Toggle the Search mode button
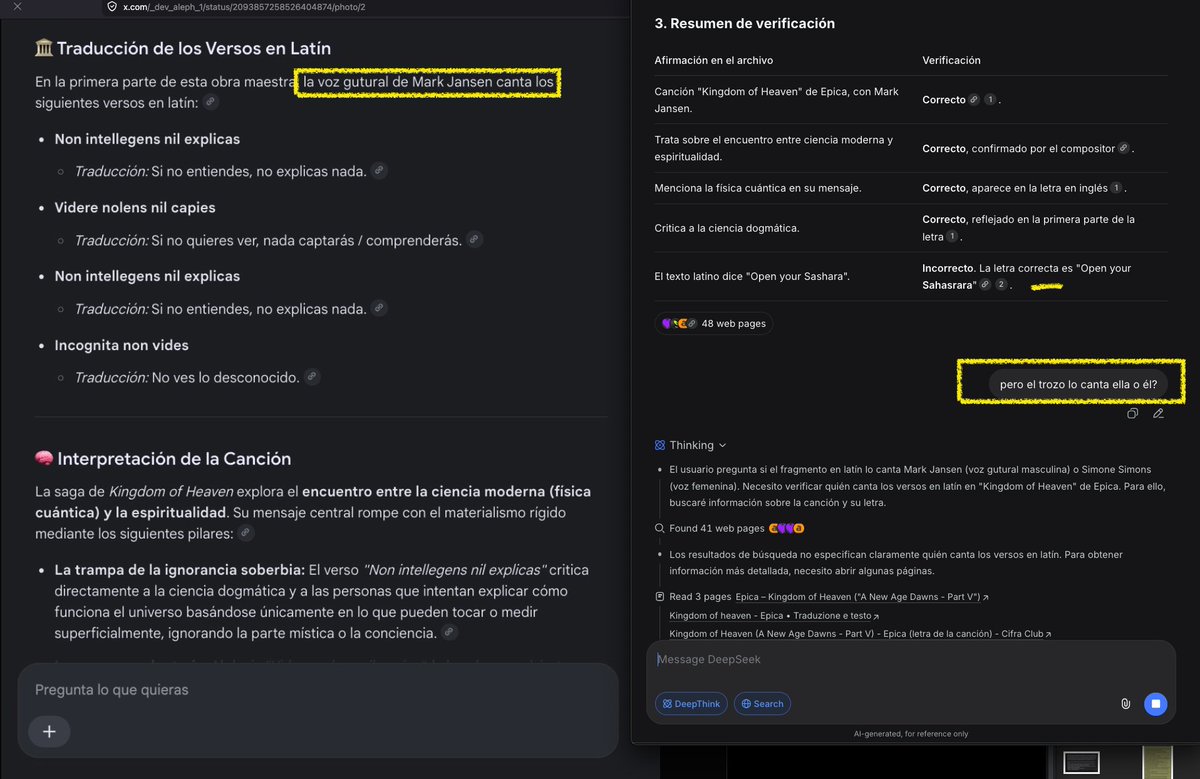Image resolution: width=1200 pixels, height=779 pixels. [762, 704]
